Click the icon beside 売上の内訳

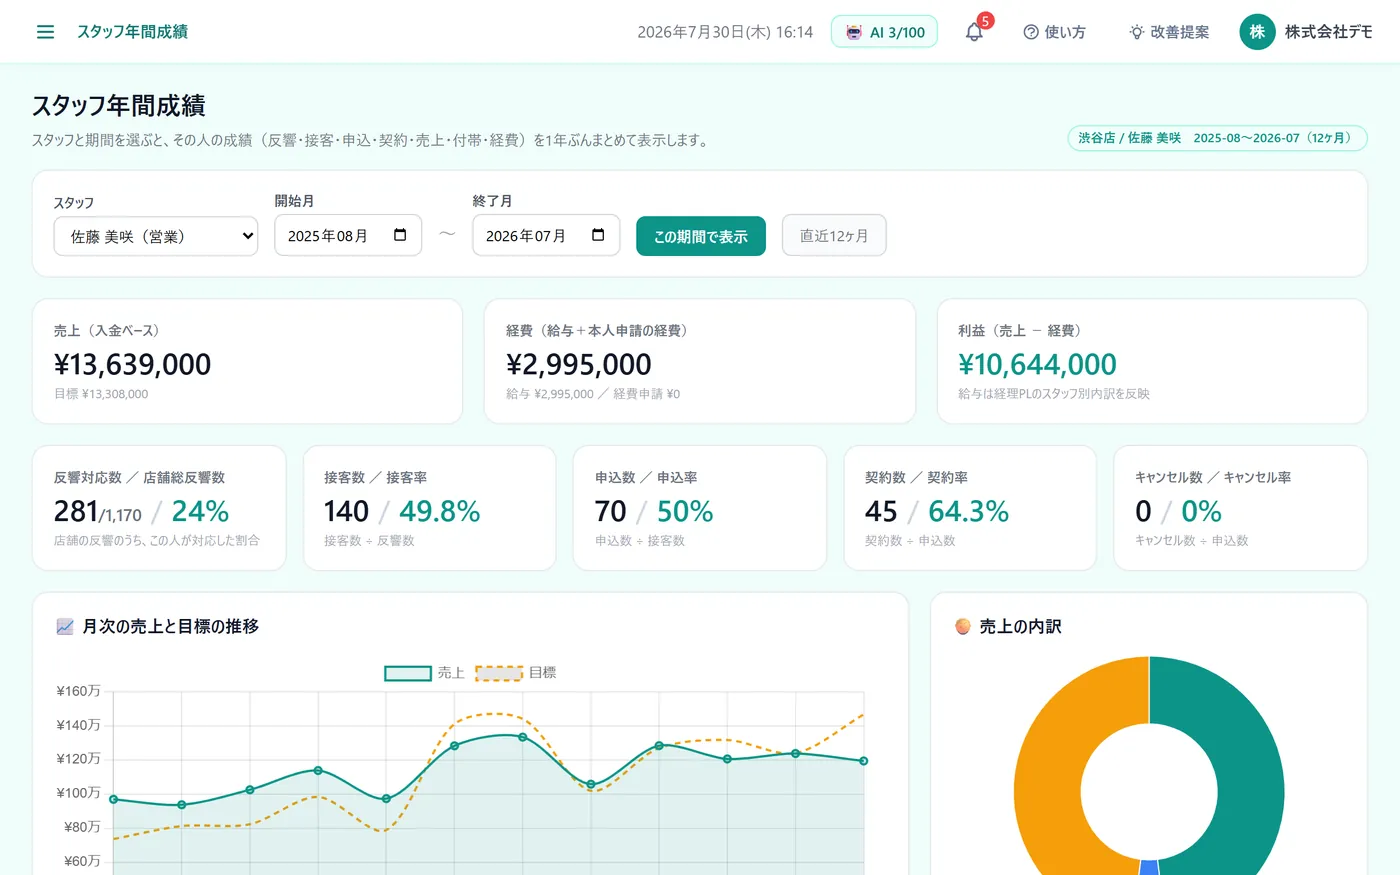point(963,627)
